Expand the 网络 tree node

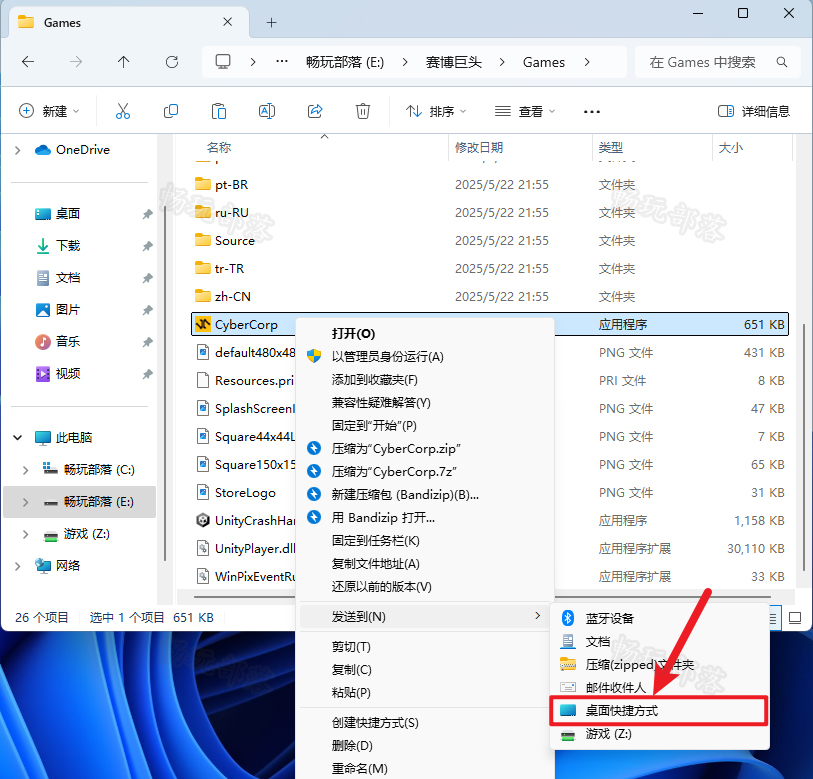pyautogui.click(x=18, y=566)
